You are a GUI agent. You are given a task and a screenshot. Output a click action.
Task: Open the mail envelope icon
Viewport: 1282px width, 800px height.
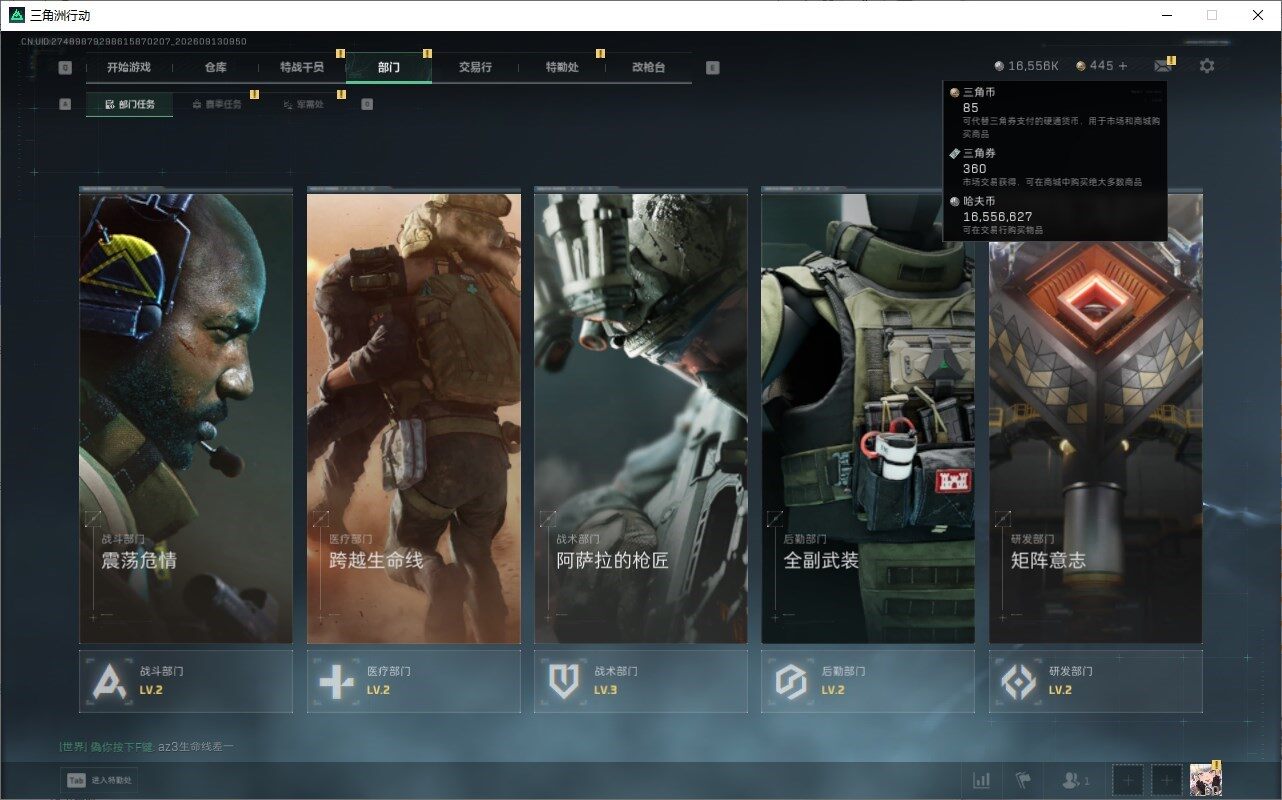click(1162, 66)
